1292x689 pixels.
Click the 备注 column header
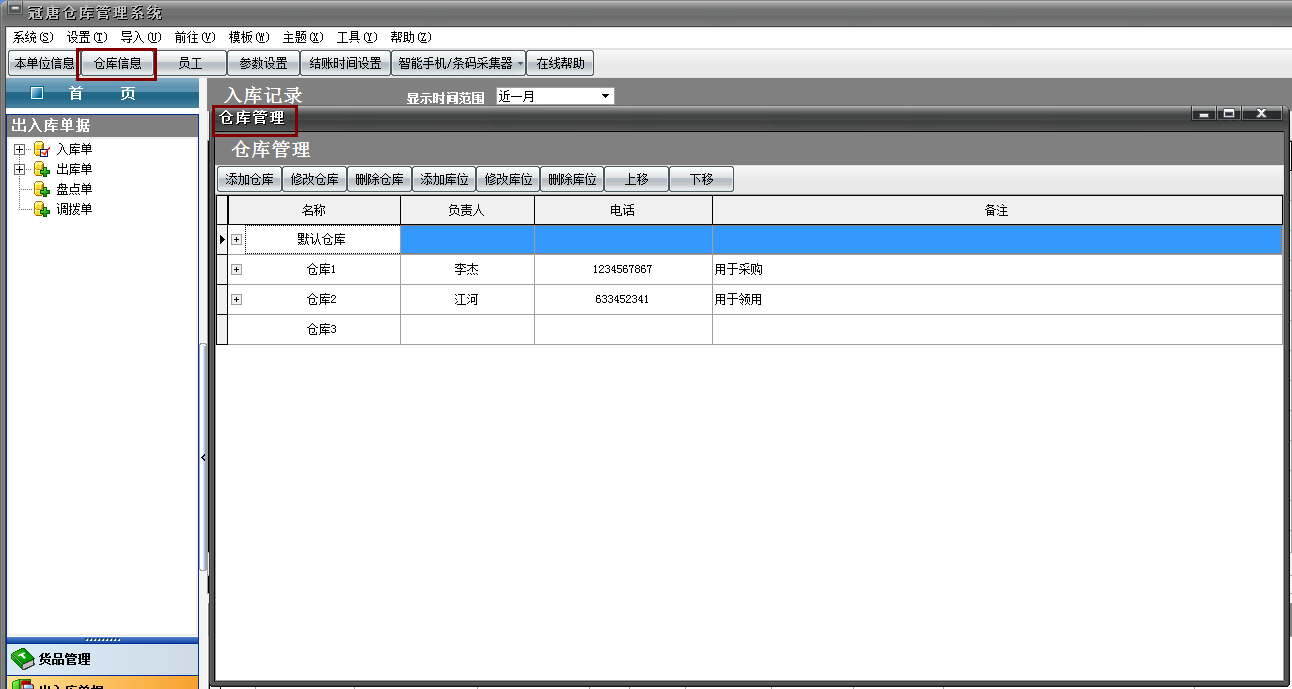[997, 210]
